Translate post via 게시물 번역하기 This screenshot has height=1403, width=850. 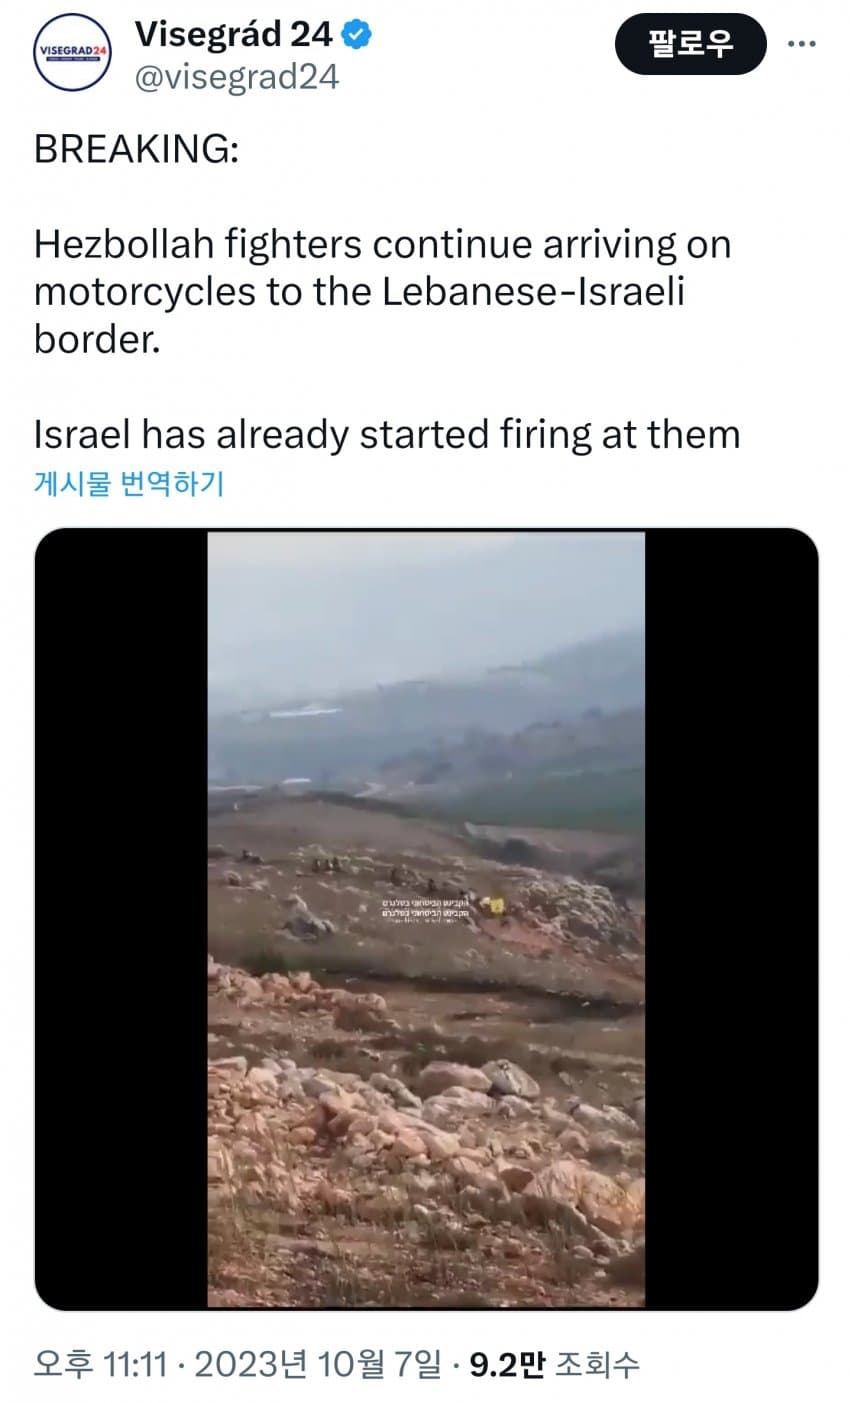[x=129, y=484]
